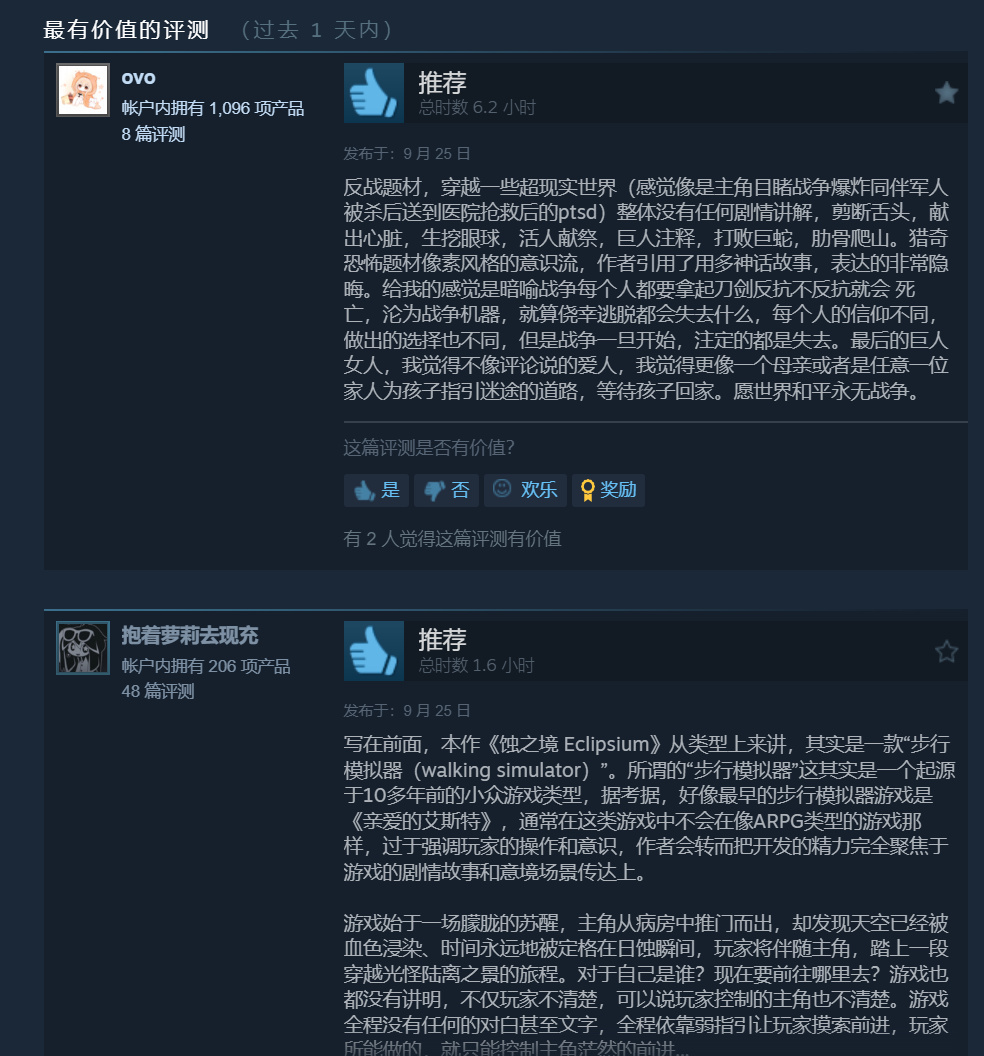Mark ovo's review as 欢乐 (funny)

tap(525, 490)
